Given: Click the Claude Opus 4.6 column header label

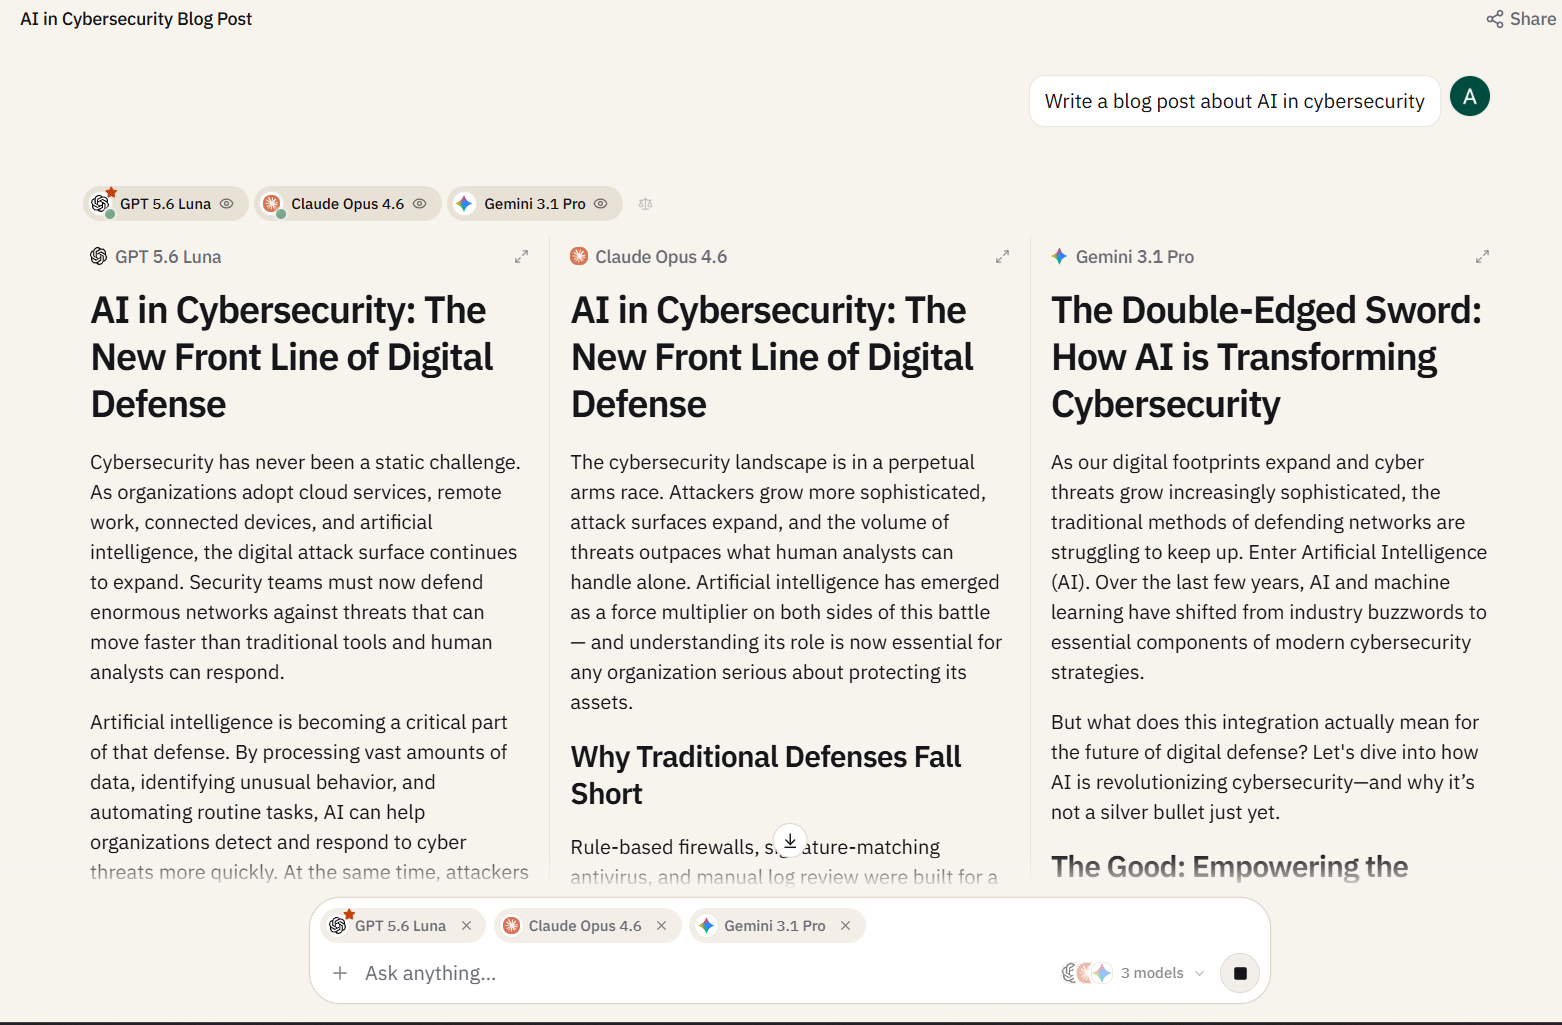Looking at the screenshot, I should tap(661, 257).
